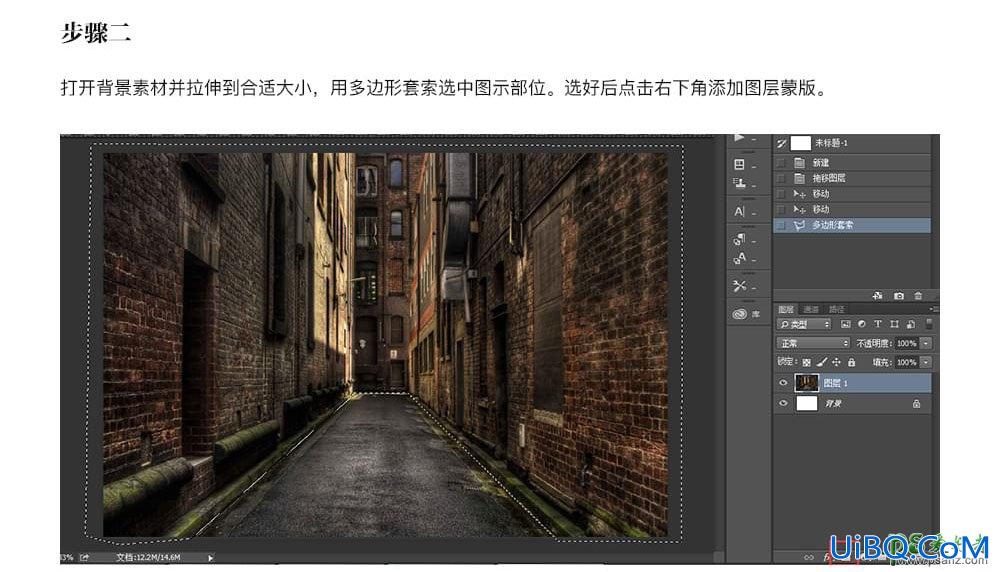Click 文档:12.2M/14.6M status text
The image size is (1000, 572).
[148, 557]
